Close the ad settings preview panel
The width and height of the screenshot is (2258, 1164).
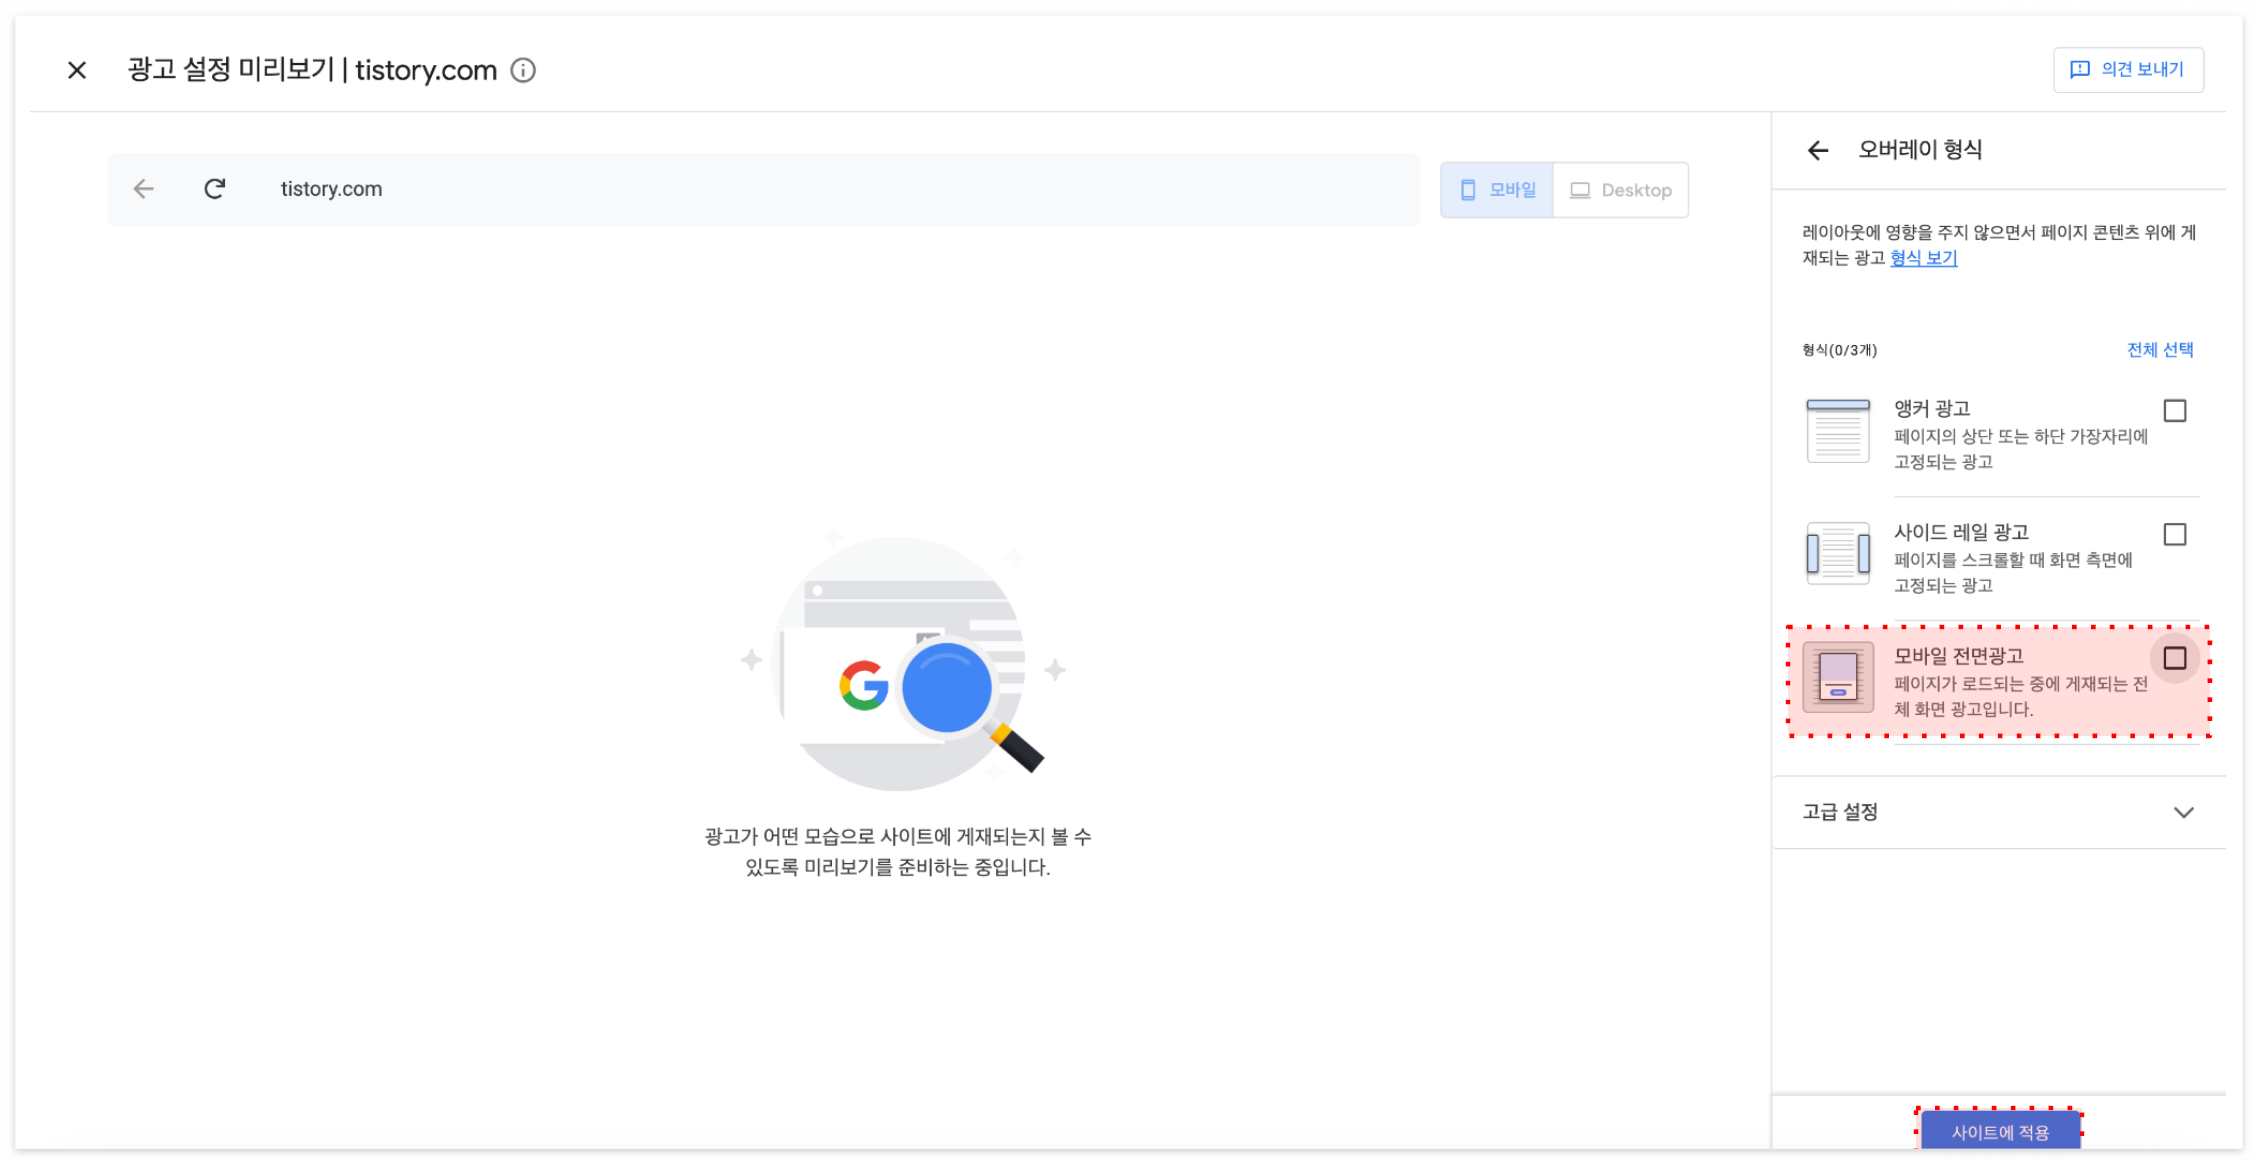click(x=77, y=70)
